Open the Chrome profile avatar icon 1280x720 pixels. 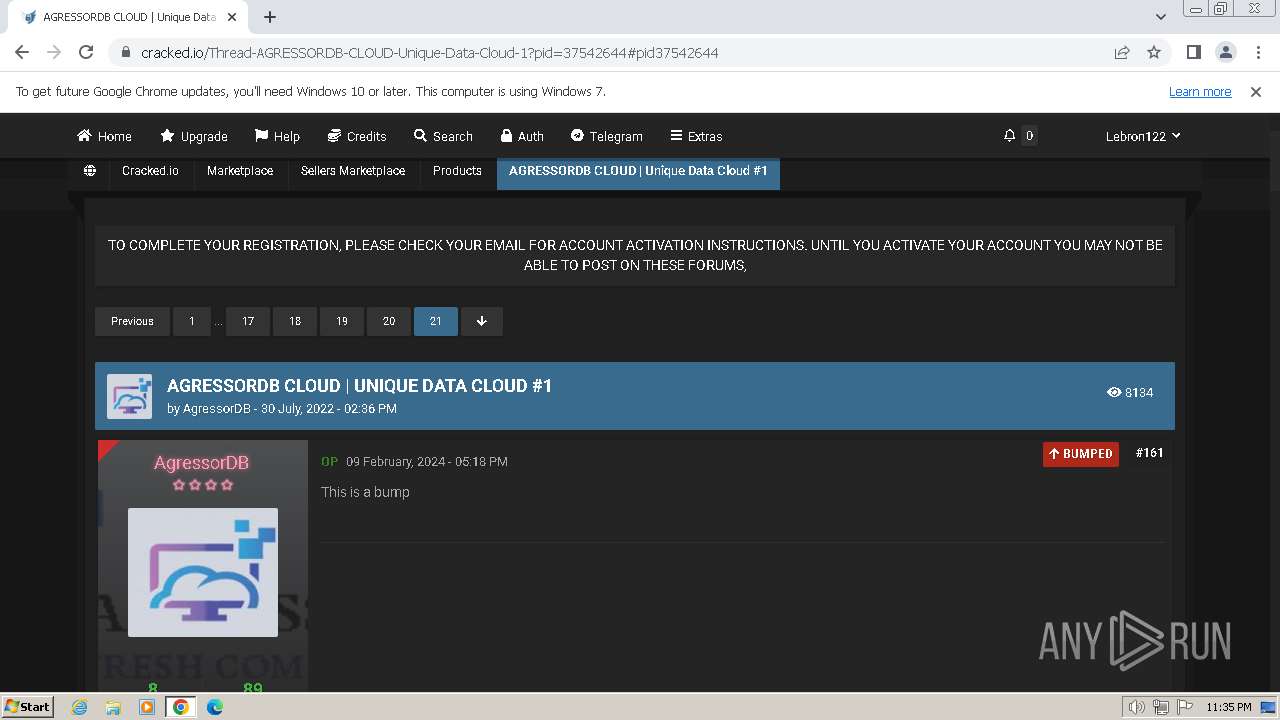point(1225,52)
